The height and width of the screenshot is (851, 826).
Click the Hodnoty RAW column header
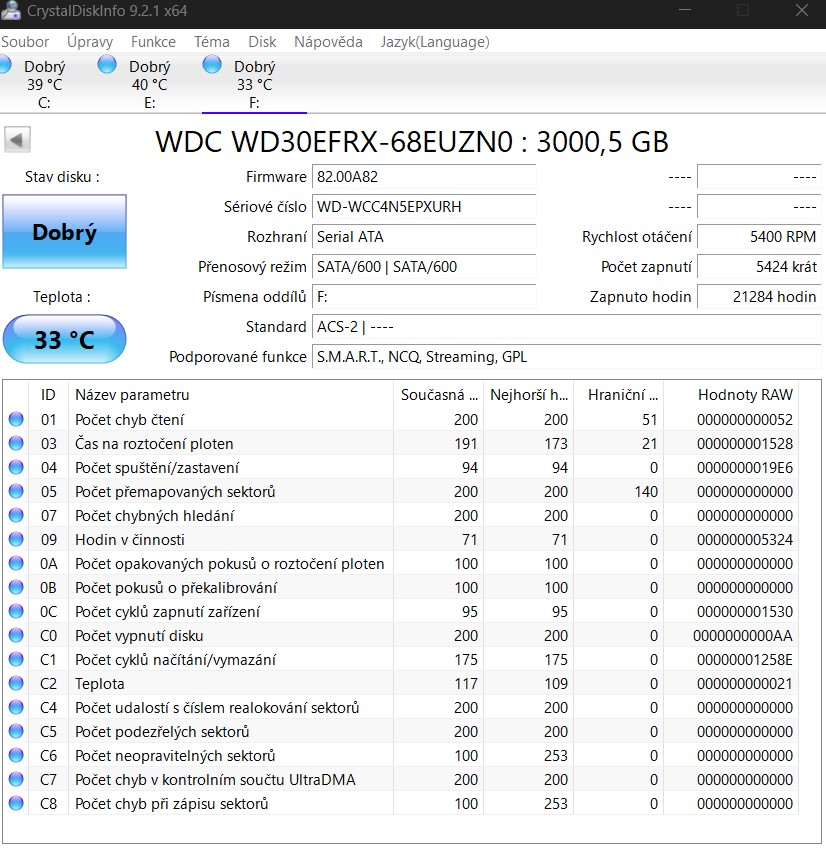point(744,395)
